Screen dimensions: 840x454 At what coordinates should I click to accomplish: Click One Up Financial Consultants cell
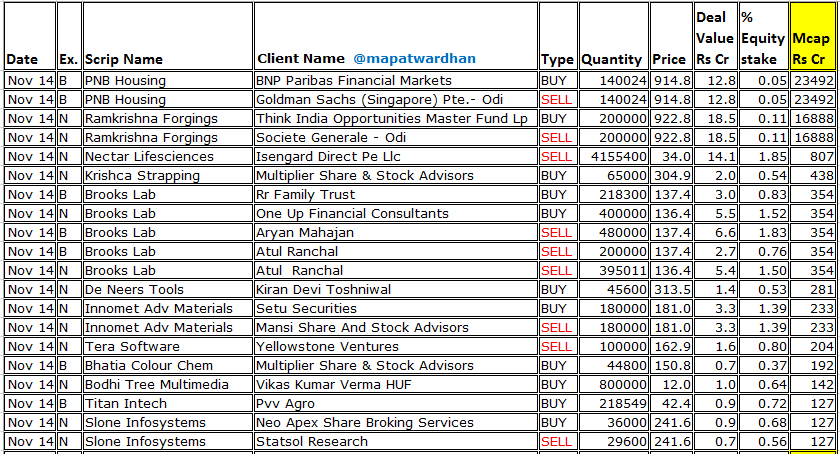click(396, 213)
